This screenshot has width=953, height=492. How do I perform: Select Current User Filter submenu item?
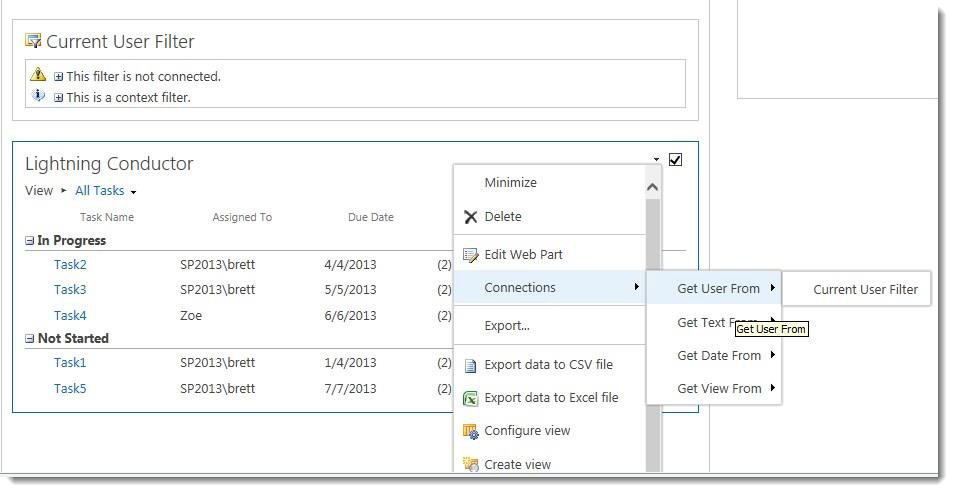(x=865, y=290)
